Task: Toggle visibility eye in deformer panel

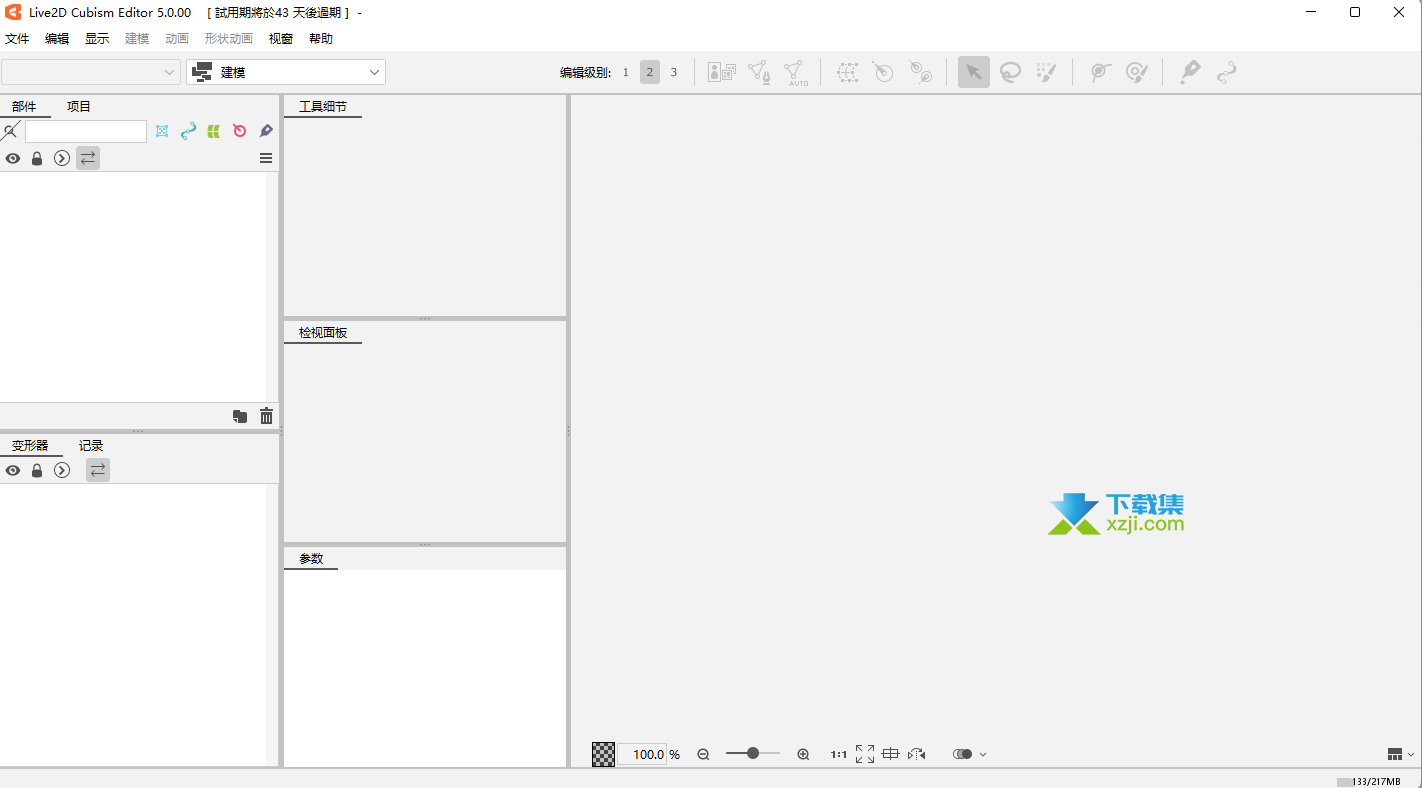Action: click(13, 470)
